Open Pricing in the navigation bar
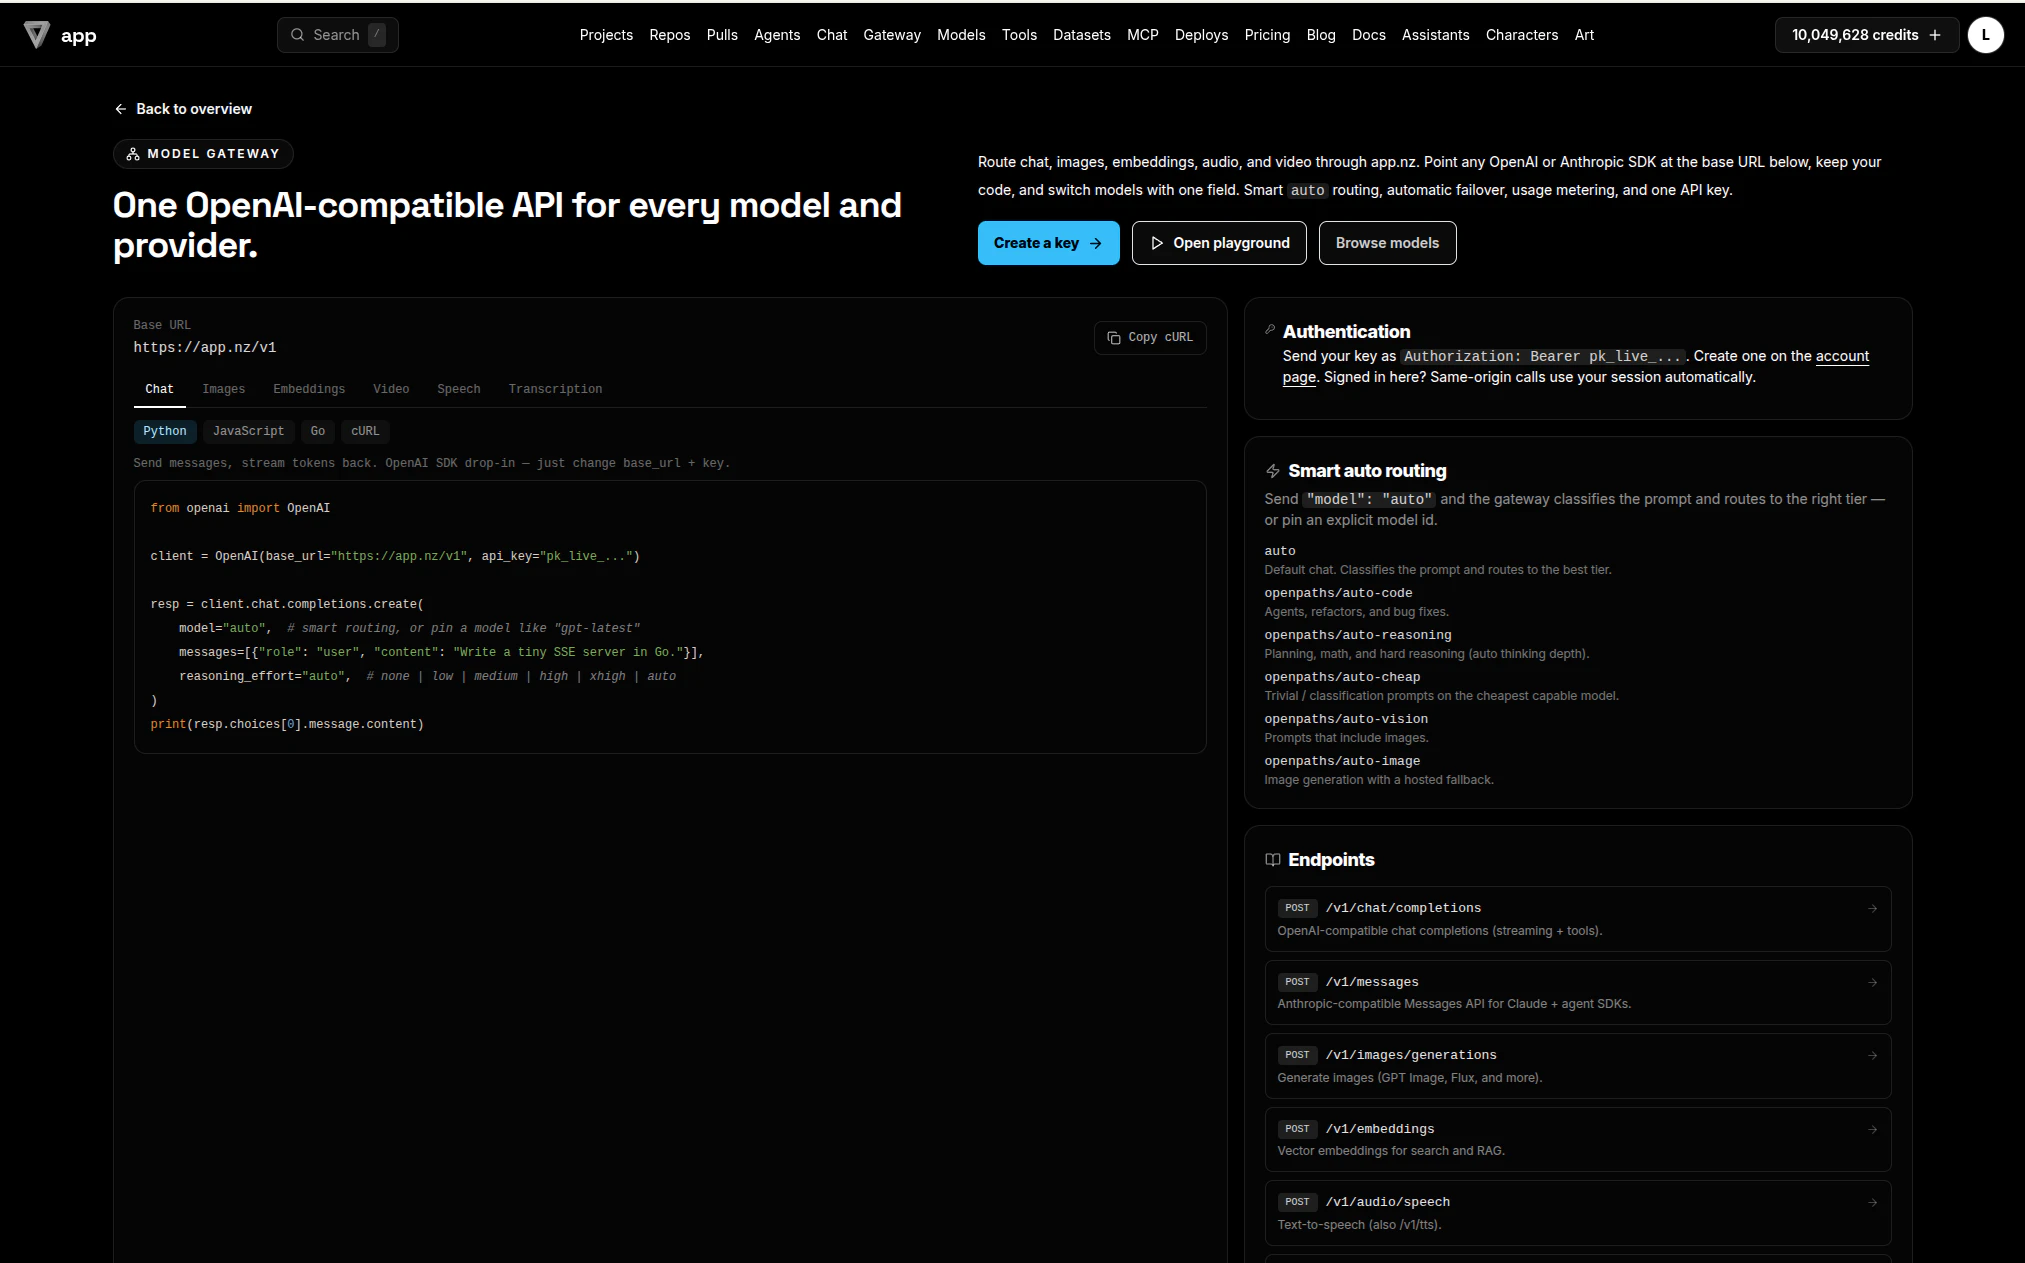The width and height of the screenshot is (2025, 1263). click(1267, 35)
